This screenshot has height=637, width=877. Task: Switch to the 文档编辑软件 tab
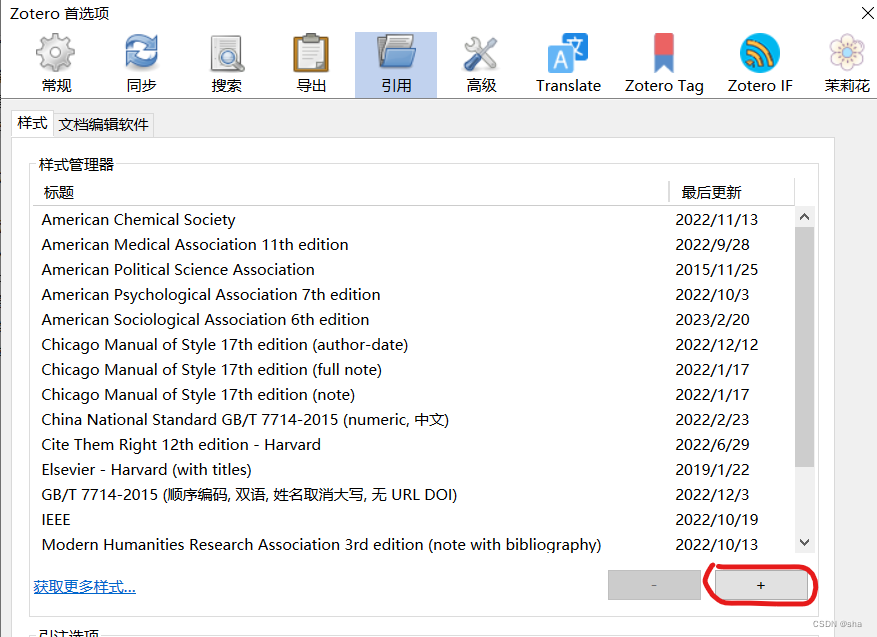(103, 124)
